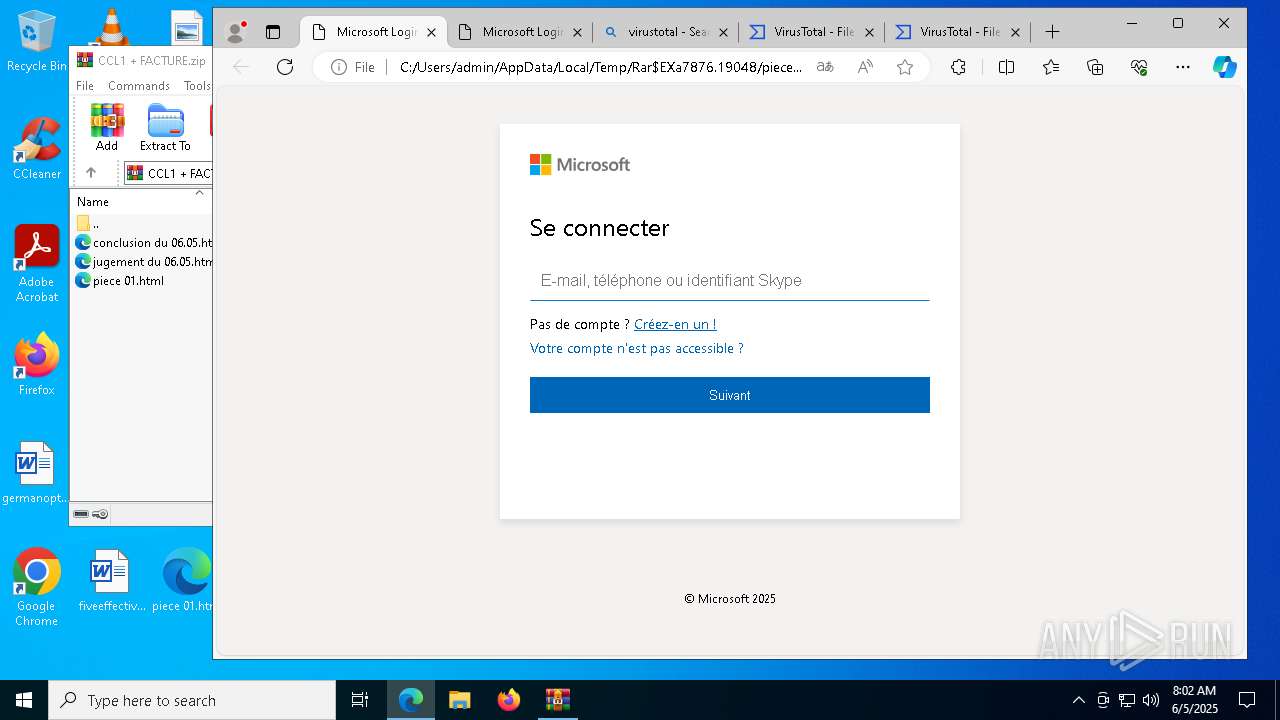The height and width of the screenshot is (720, 1280).
Task: Open the volume control in tray
Action: [x=1151, y=700]
